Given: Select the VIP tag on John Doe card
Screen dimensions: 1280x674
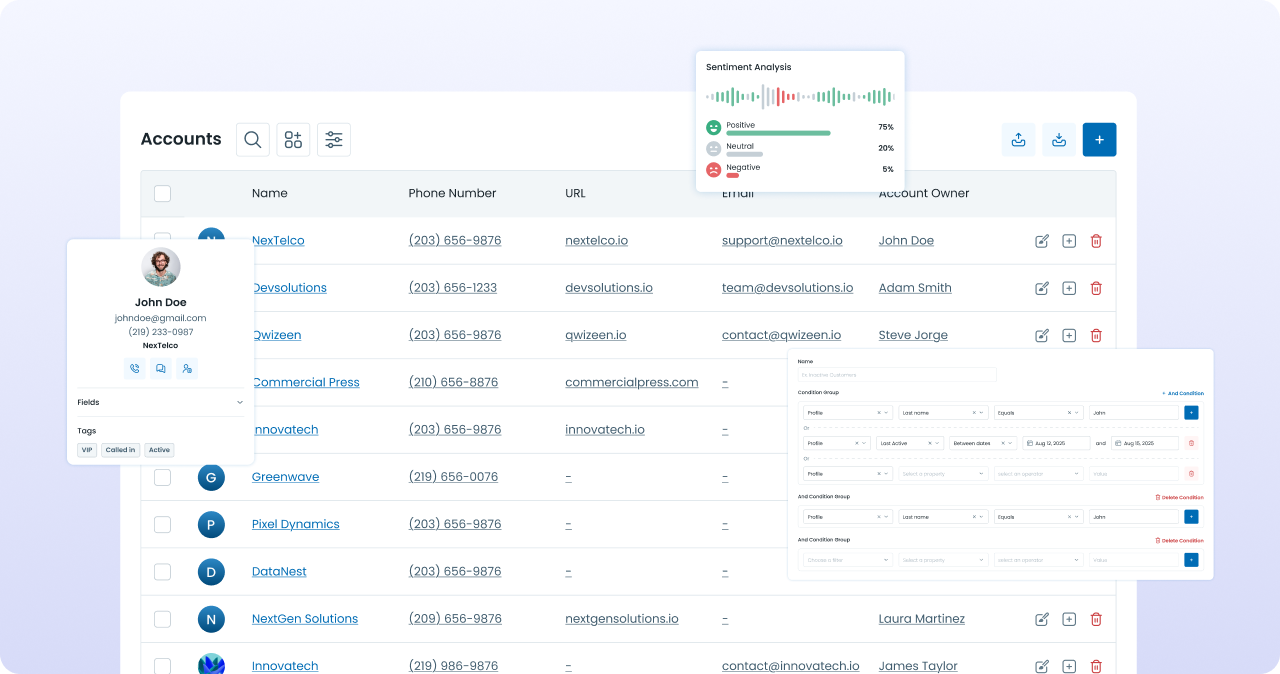Looking at the screenshot, I should (x=87, y=450).
